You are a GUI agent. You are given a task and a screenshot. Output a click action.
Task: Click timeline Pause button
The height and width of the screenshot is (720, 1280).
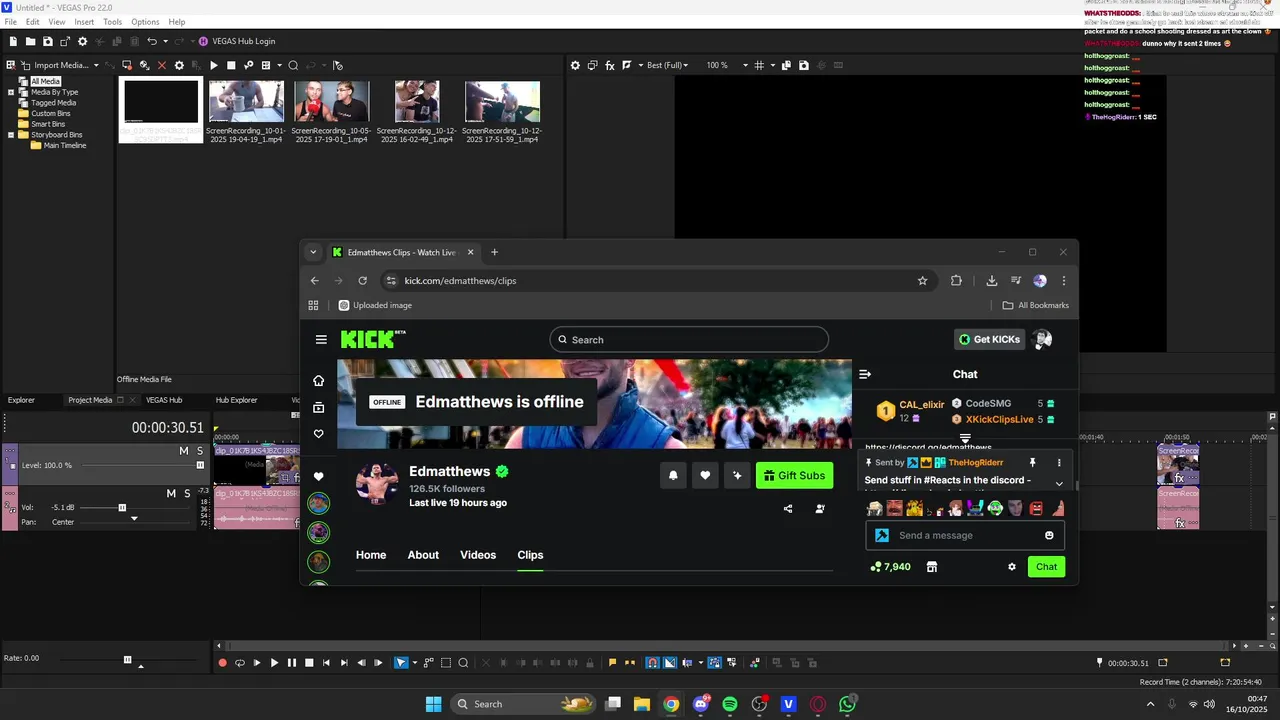291,663
